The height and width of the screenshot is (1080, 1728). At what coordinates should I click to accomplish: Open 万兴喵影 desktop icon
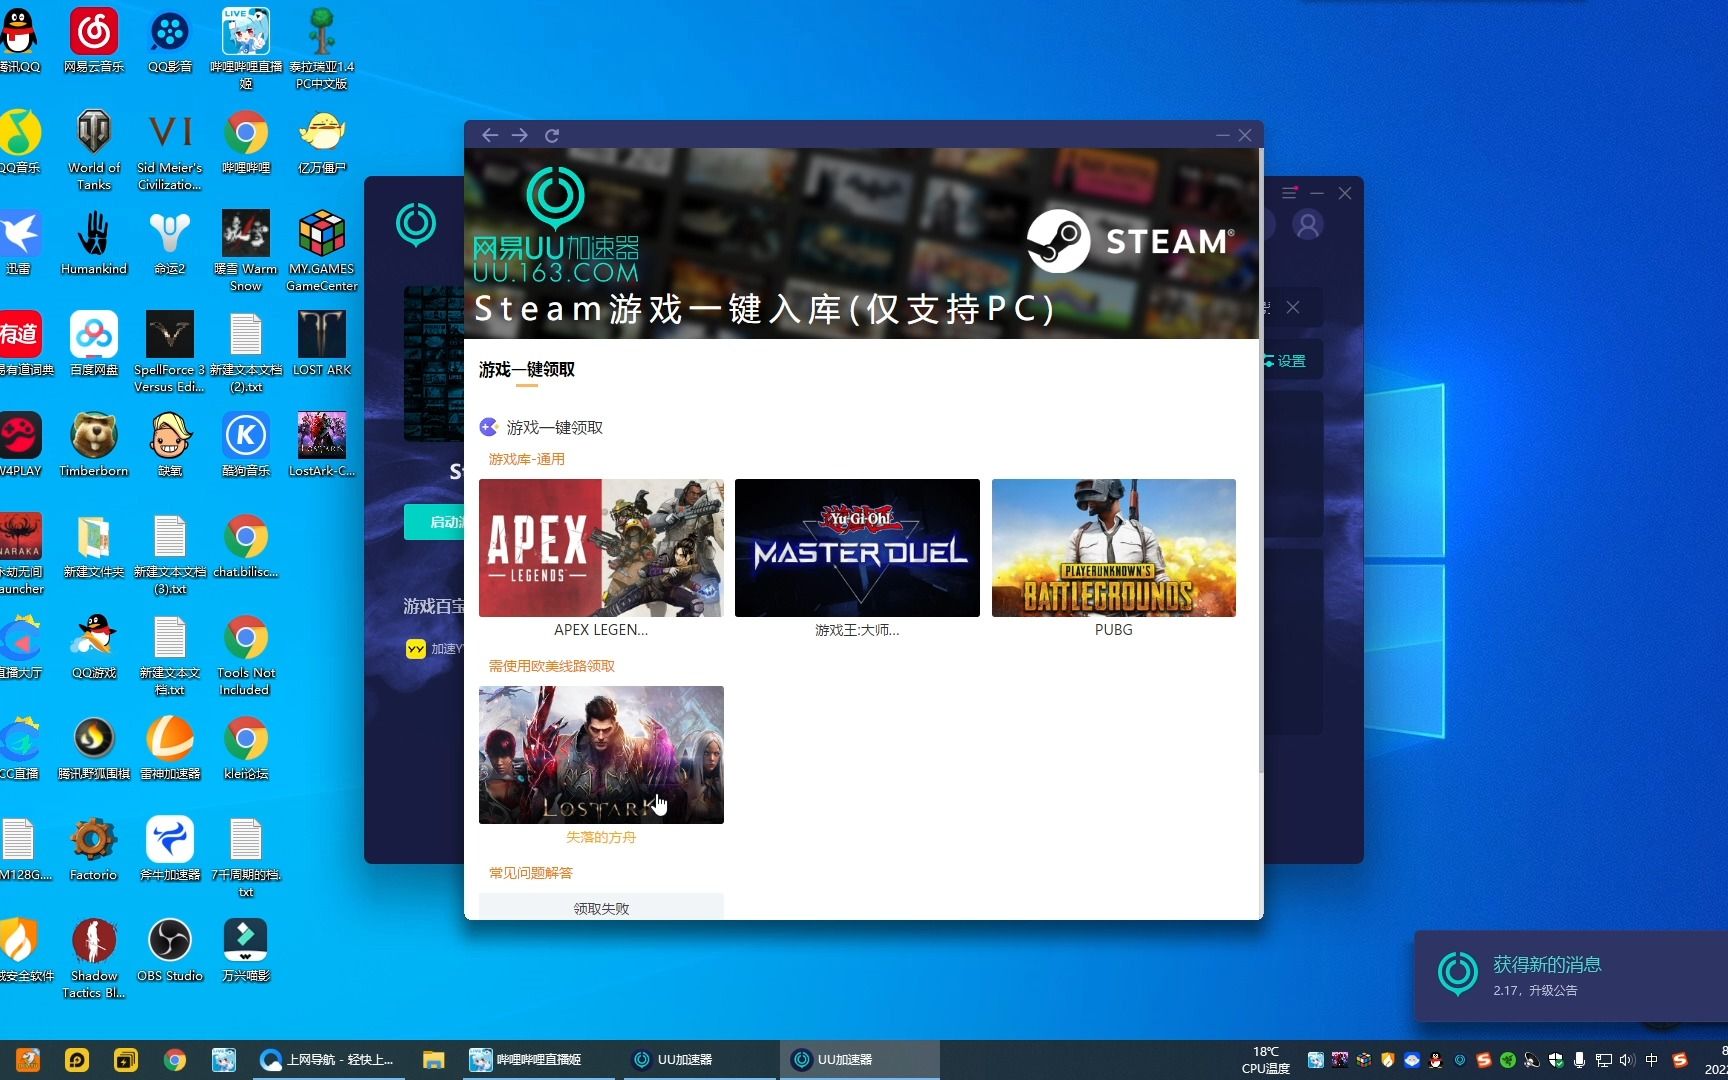click(246, 951)
